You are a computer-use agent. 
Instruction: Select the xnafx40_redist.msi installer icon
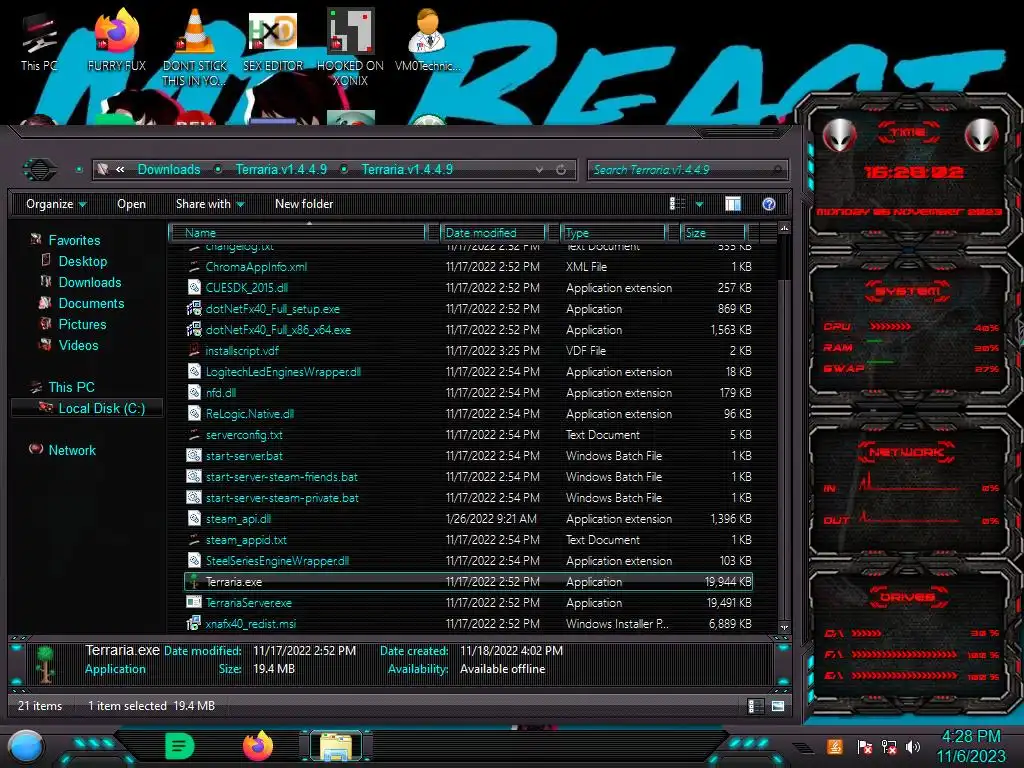[194, 623]
